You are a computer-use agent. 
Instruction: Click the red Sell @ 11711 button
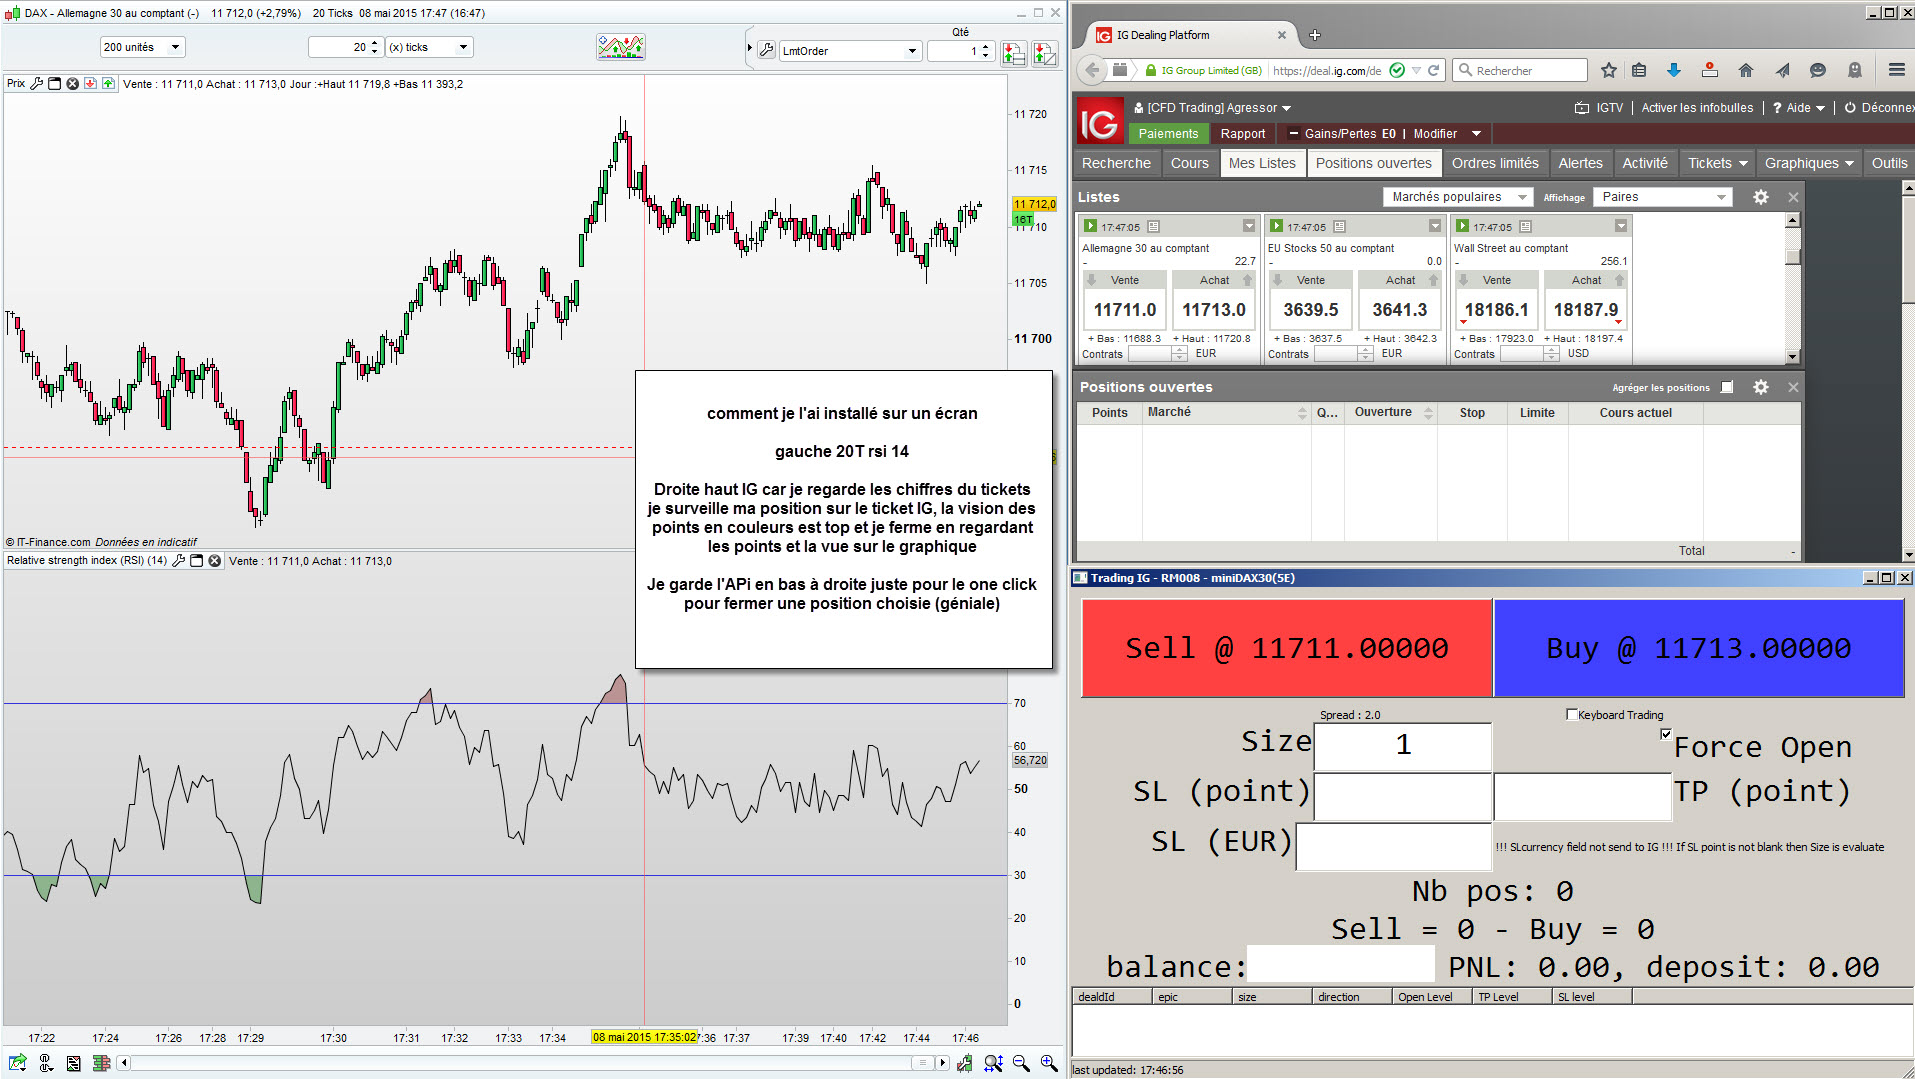tap(1287, 648)
